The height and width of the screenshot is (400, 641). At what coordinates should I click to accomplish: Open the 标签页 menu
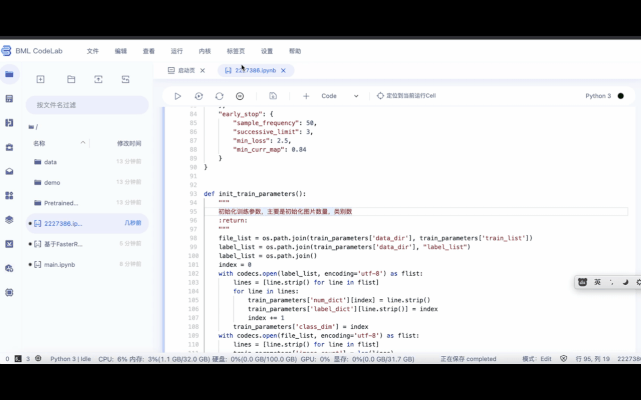(x=236, y=51)
